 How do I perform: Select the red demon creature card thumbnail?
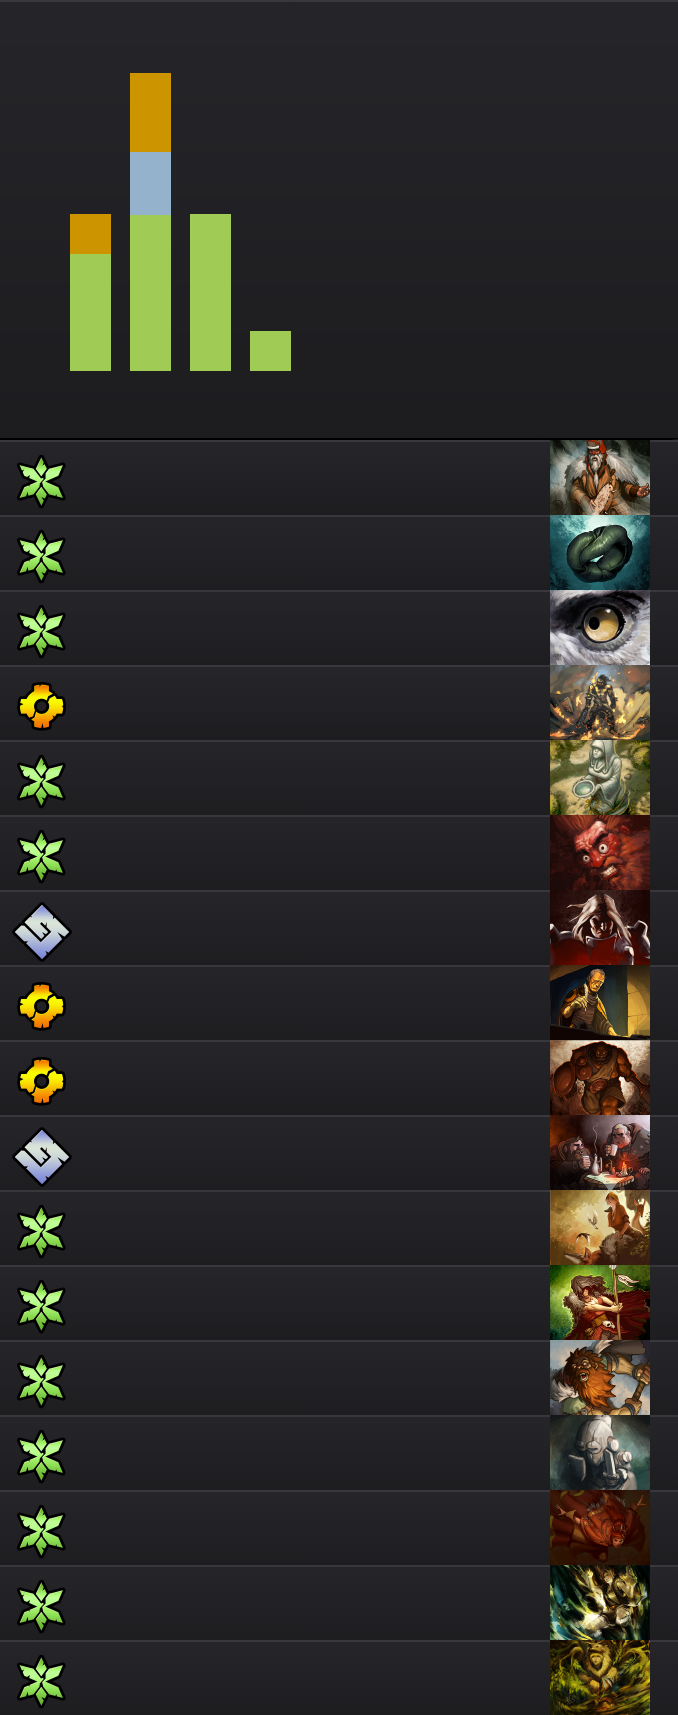coord(600,1528)
